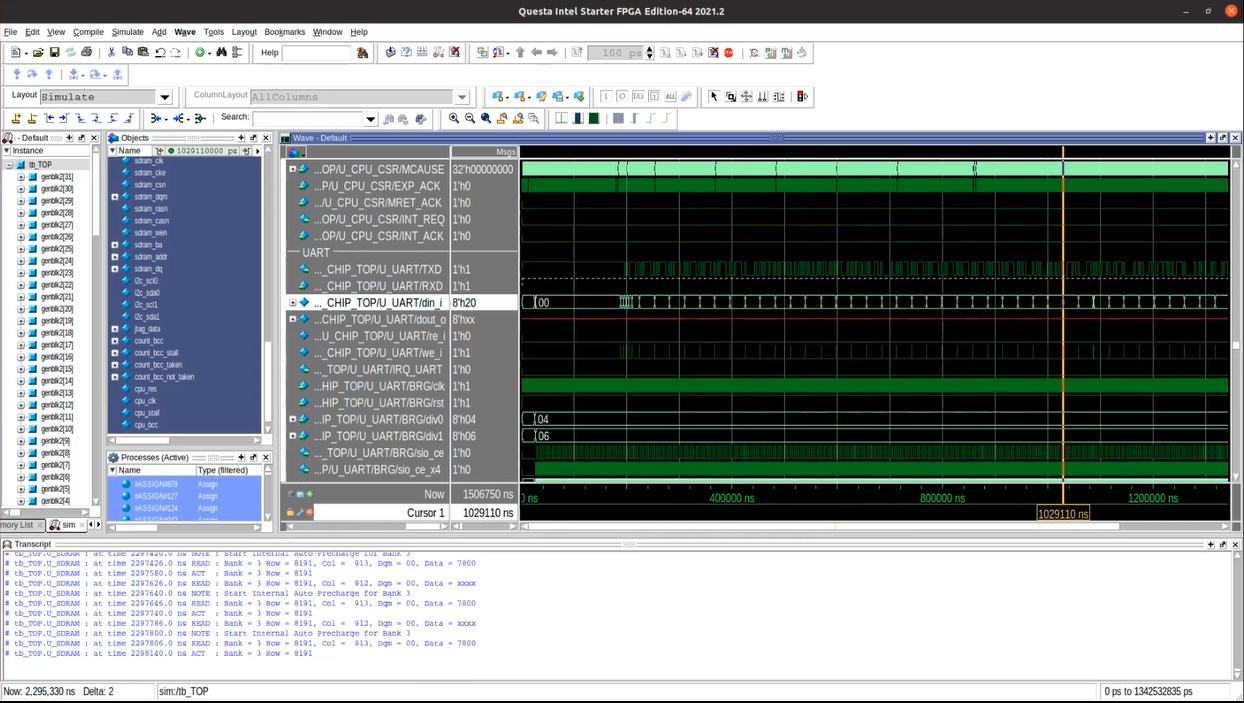The image size is (1244, 703).
Task: Click the Print icon in the toolbar
Action: 86,52
